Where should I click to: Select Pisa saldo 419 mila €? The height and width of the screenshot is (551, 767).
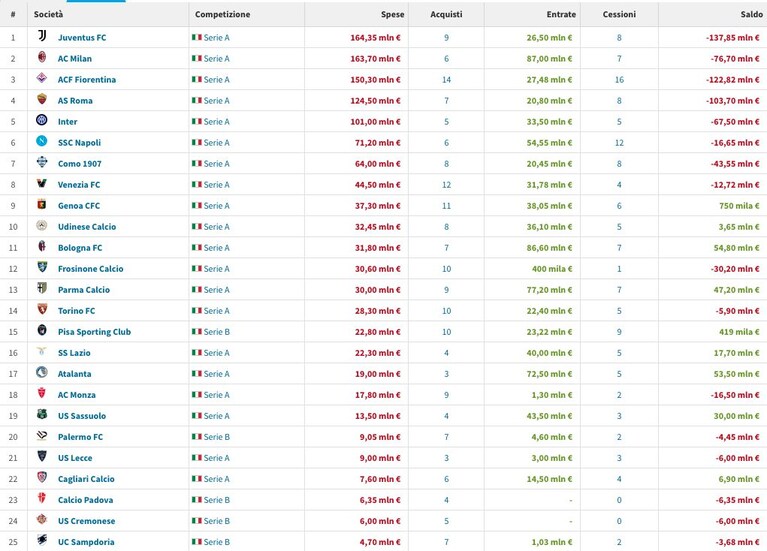740,332
